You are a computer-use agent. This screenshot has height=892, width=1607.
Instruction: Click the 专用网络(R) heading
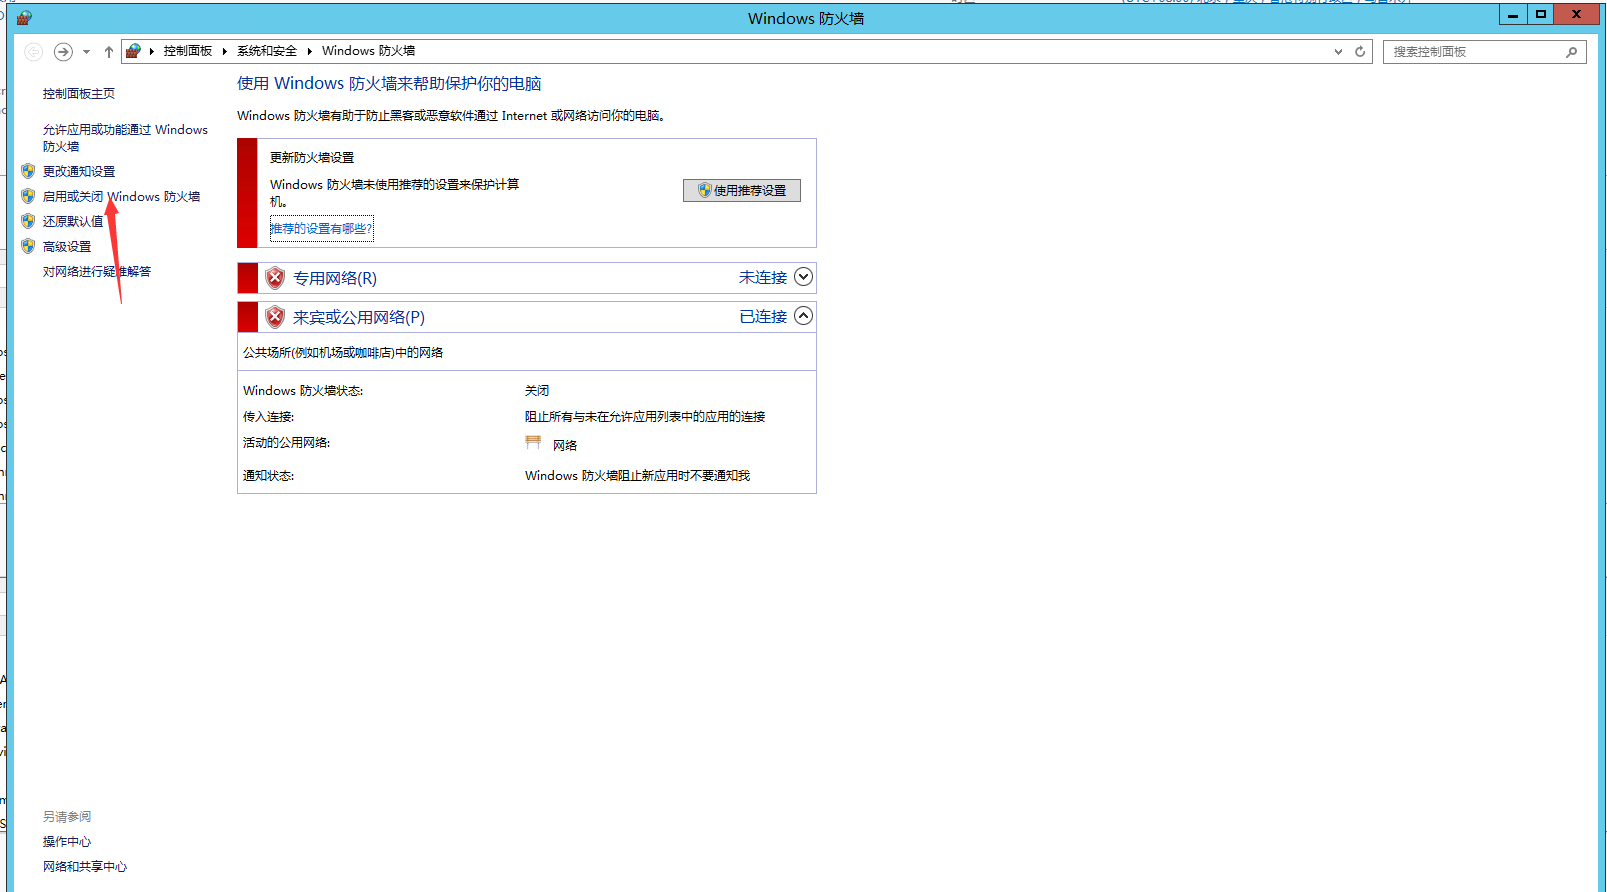coord(335,279)
